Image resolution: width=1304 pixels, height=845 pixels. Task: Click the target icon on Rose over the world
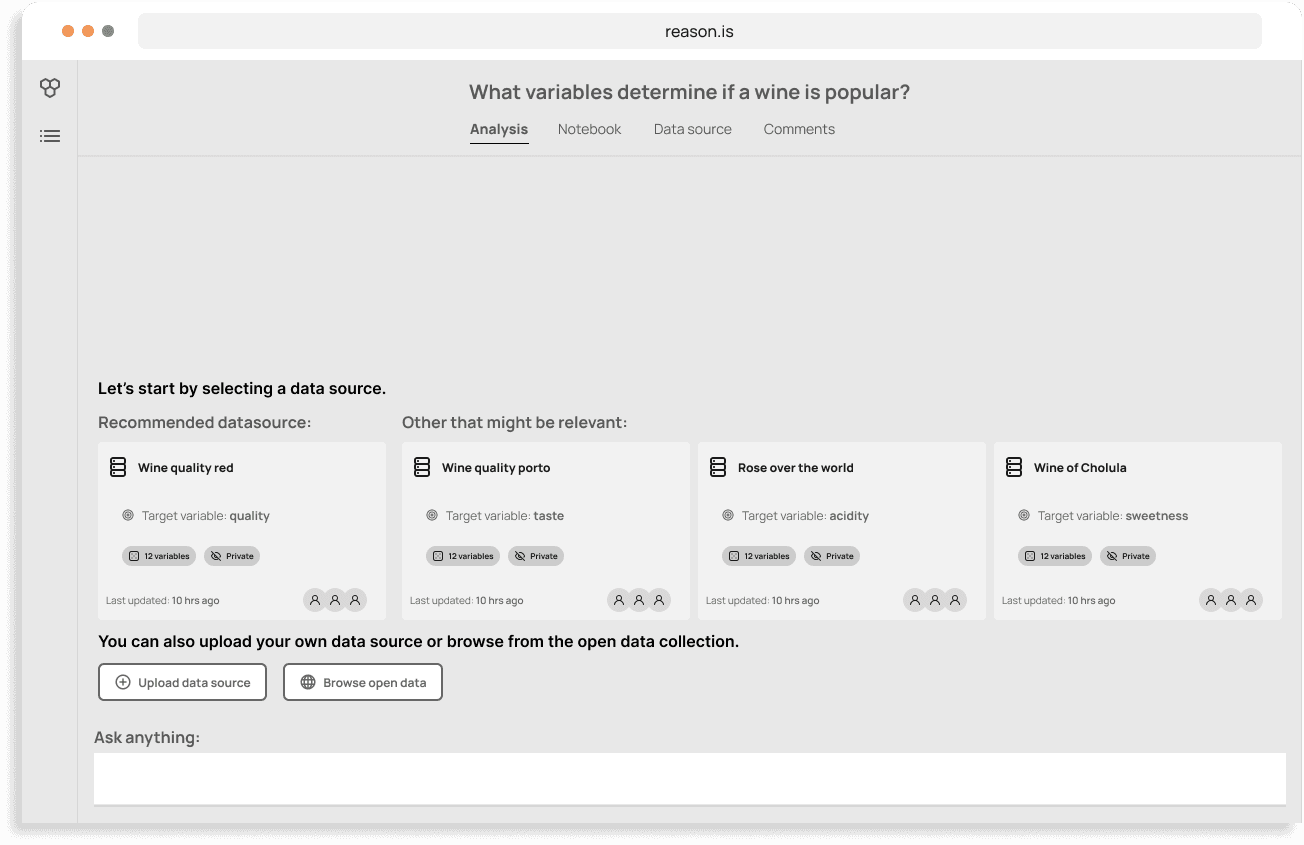point(728,515)
